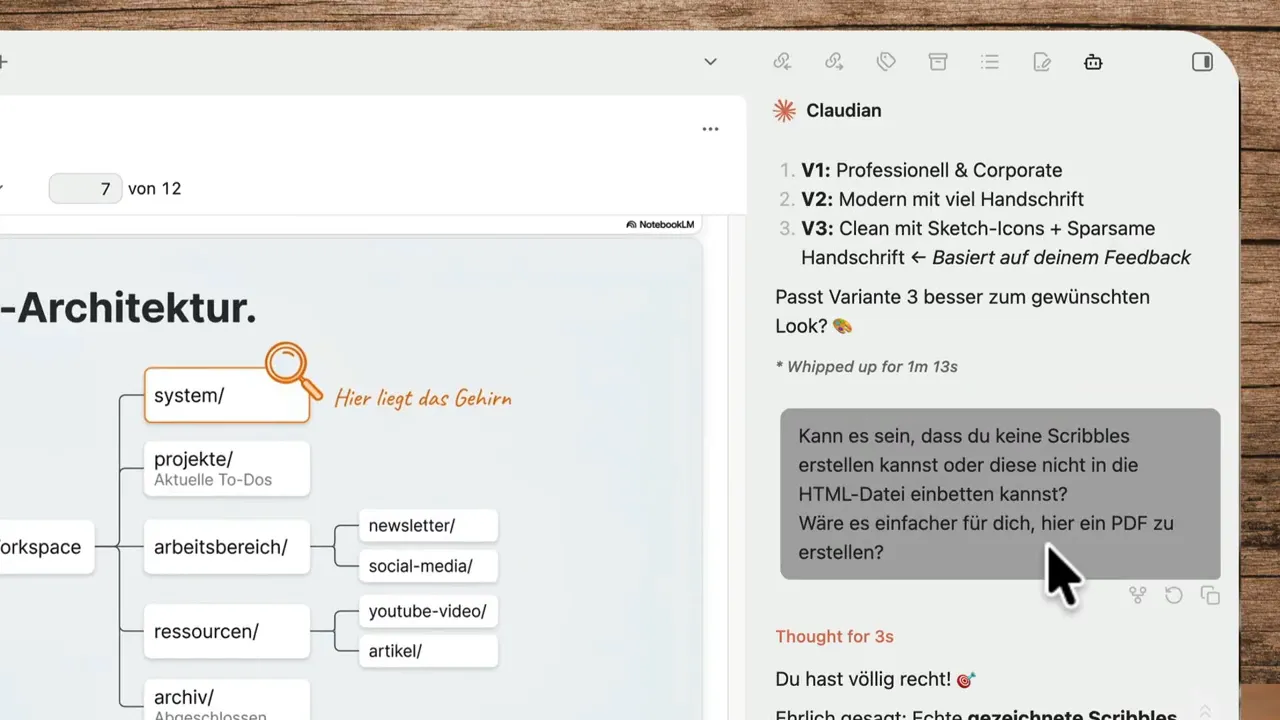This screenshot has height=720, width=1280.
Task: Select the 'newsletter/' node in the mind map
Action: coord(428,525)
